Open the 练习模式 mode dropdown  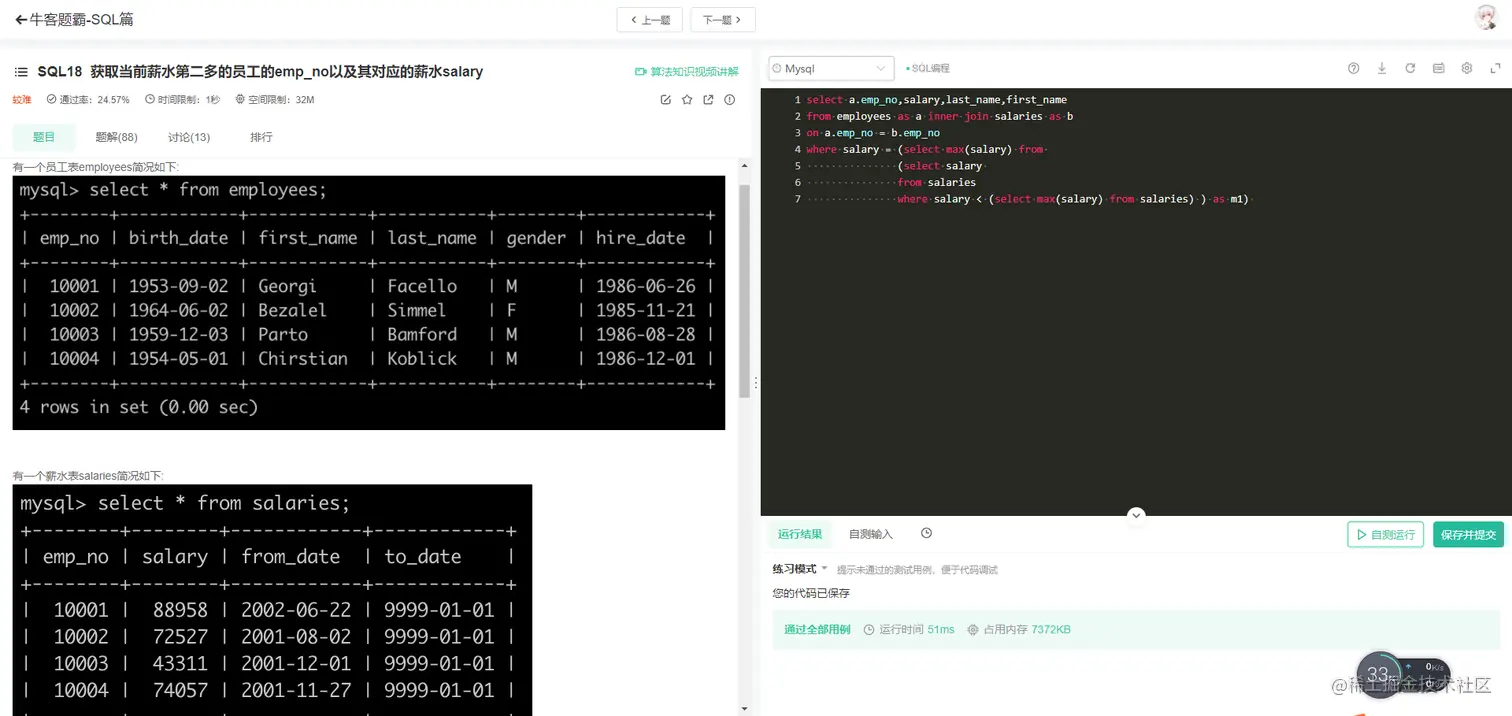pyautogui.click(x=800, y=569)
